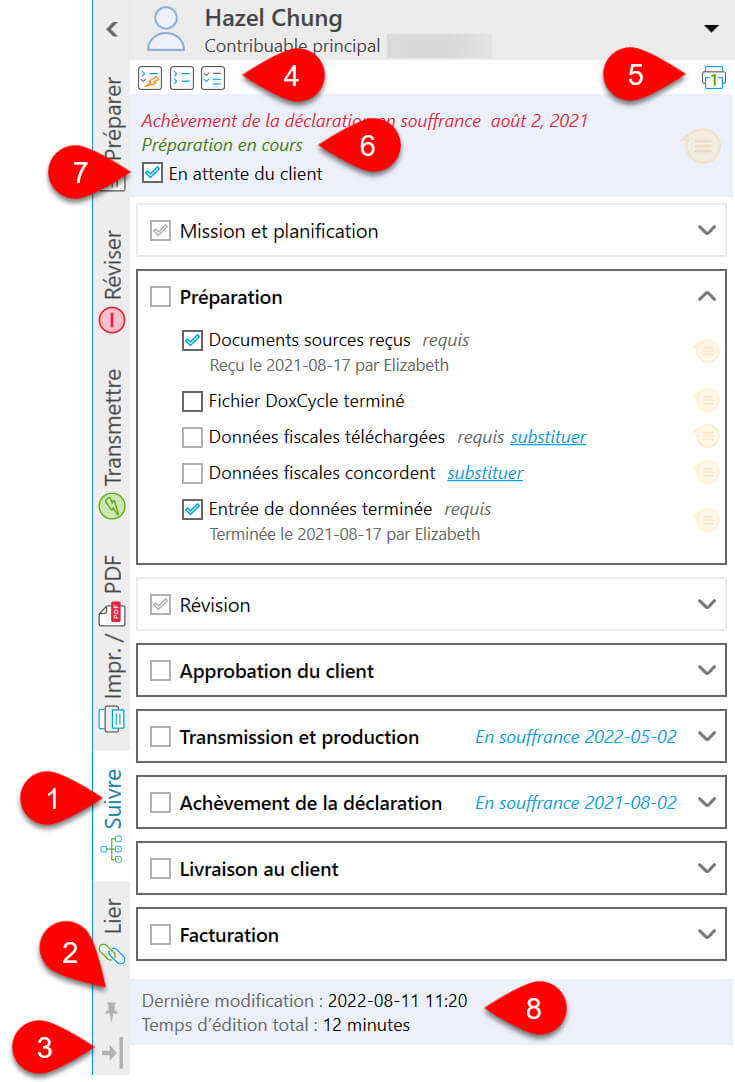The width and height of the screenshot is (735, 1082).
Task: Open note icon for Données fiscales concordent
Action: (x=707, y=471)
